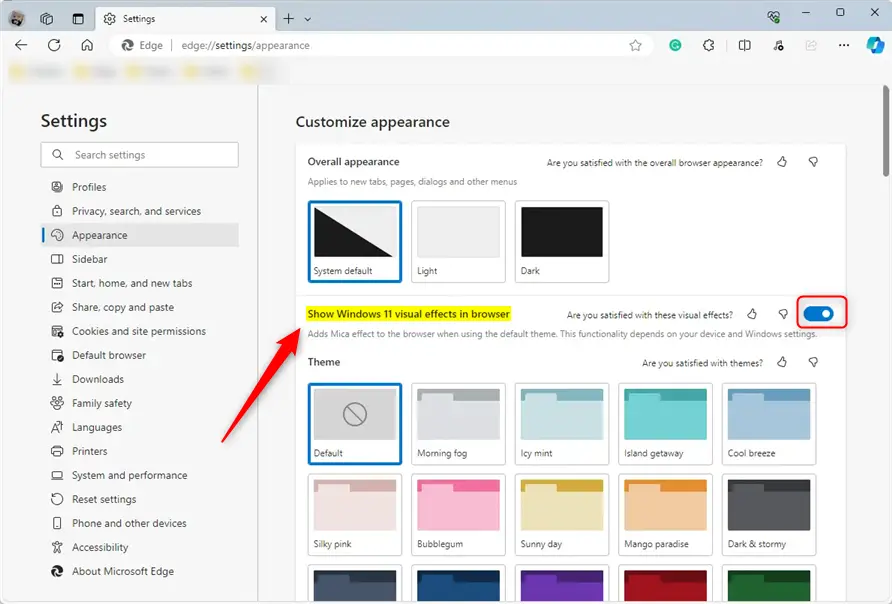
Task: Open the Grammarly extension icon
Action: pos(675,45)
